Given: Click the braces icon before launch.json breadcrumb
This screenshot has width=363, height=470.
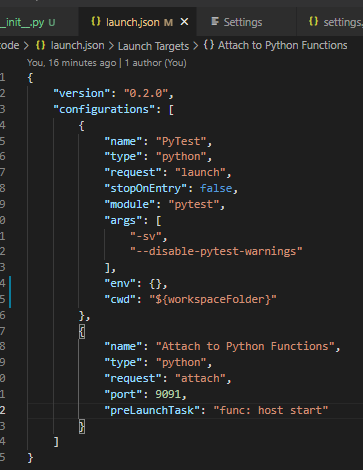Looking at the screenshot, I should click(x=40, y=45).
